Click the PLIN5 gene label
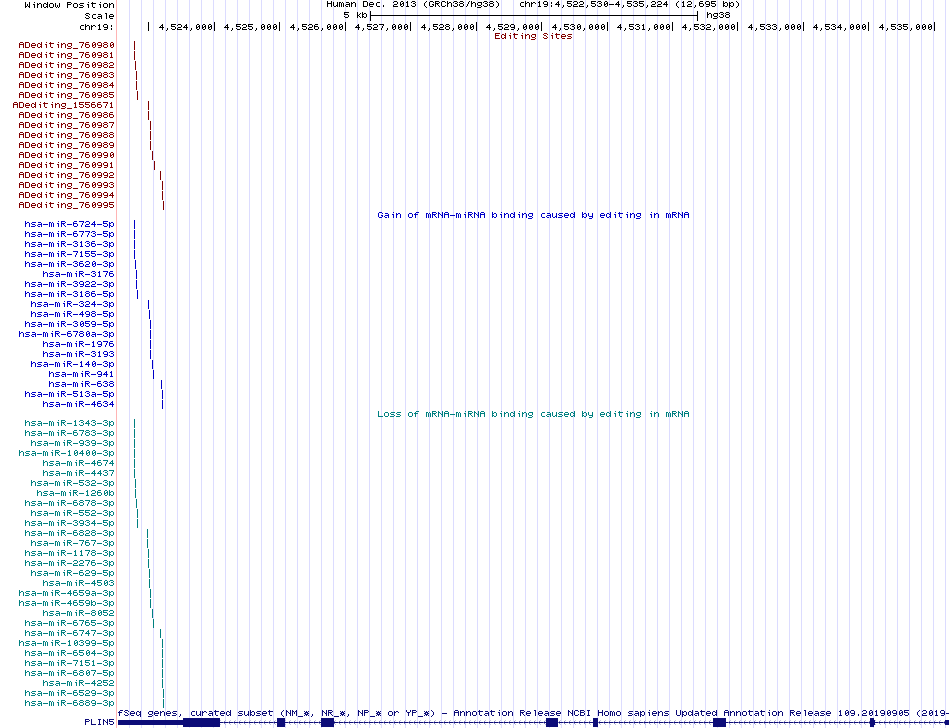 pos(100,722)
